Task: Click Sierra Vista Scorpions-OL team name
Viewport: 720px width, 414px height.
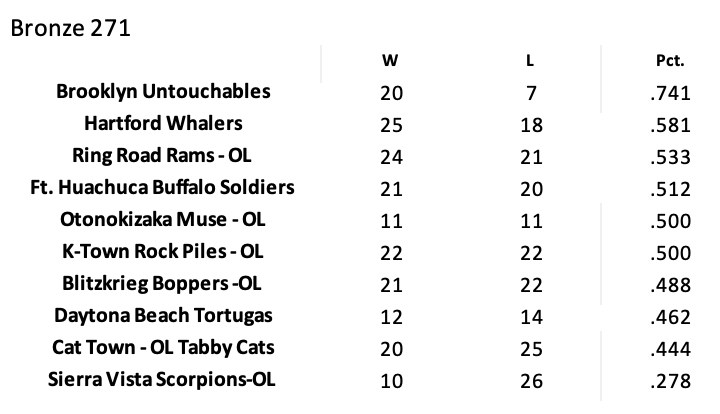Action: 163,379
